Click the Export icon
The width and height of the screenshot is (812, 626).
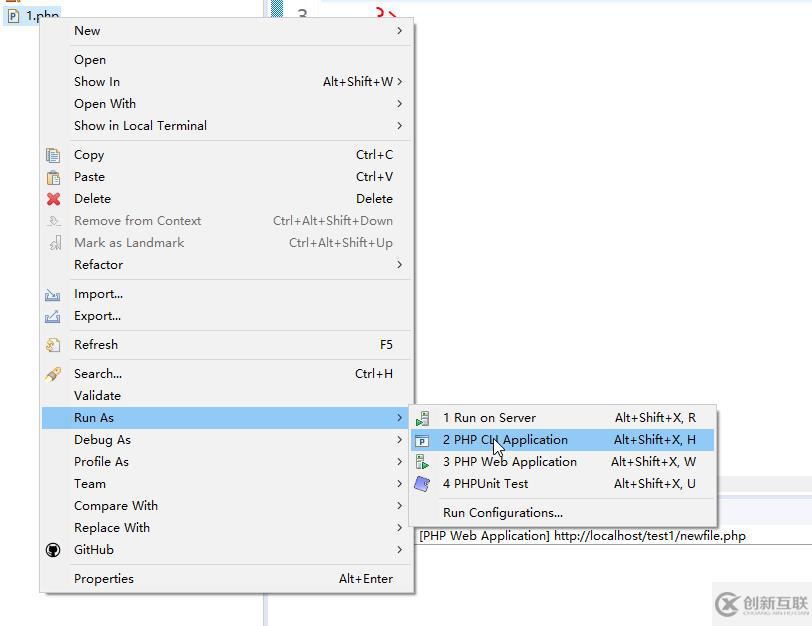(52, 316)
